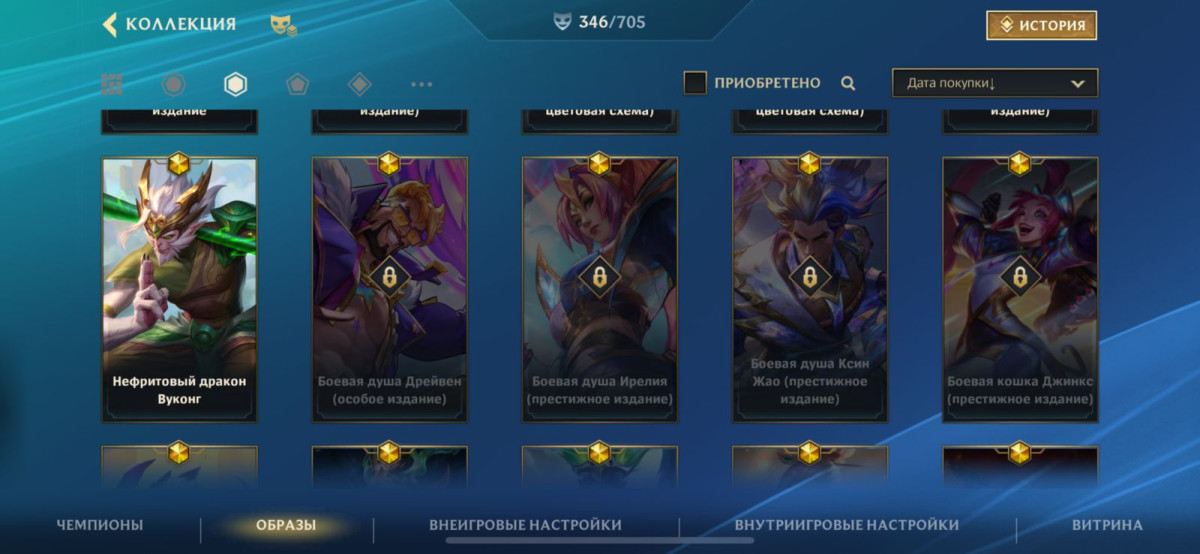Open locked Боевая кошка Джинкс skin card
The height and width of the screenshot is (554, 1200).
[1020, 289]
